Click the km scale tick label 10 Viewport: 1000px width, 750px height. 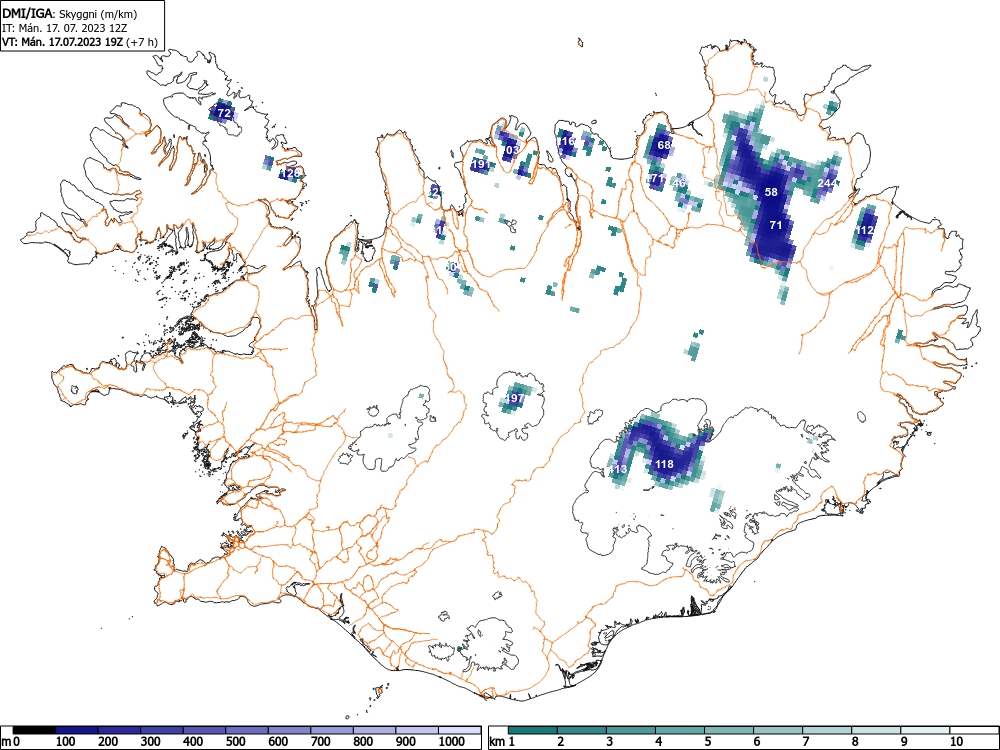(956, 742)
